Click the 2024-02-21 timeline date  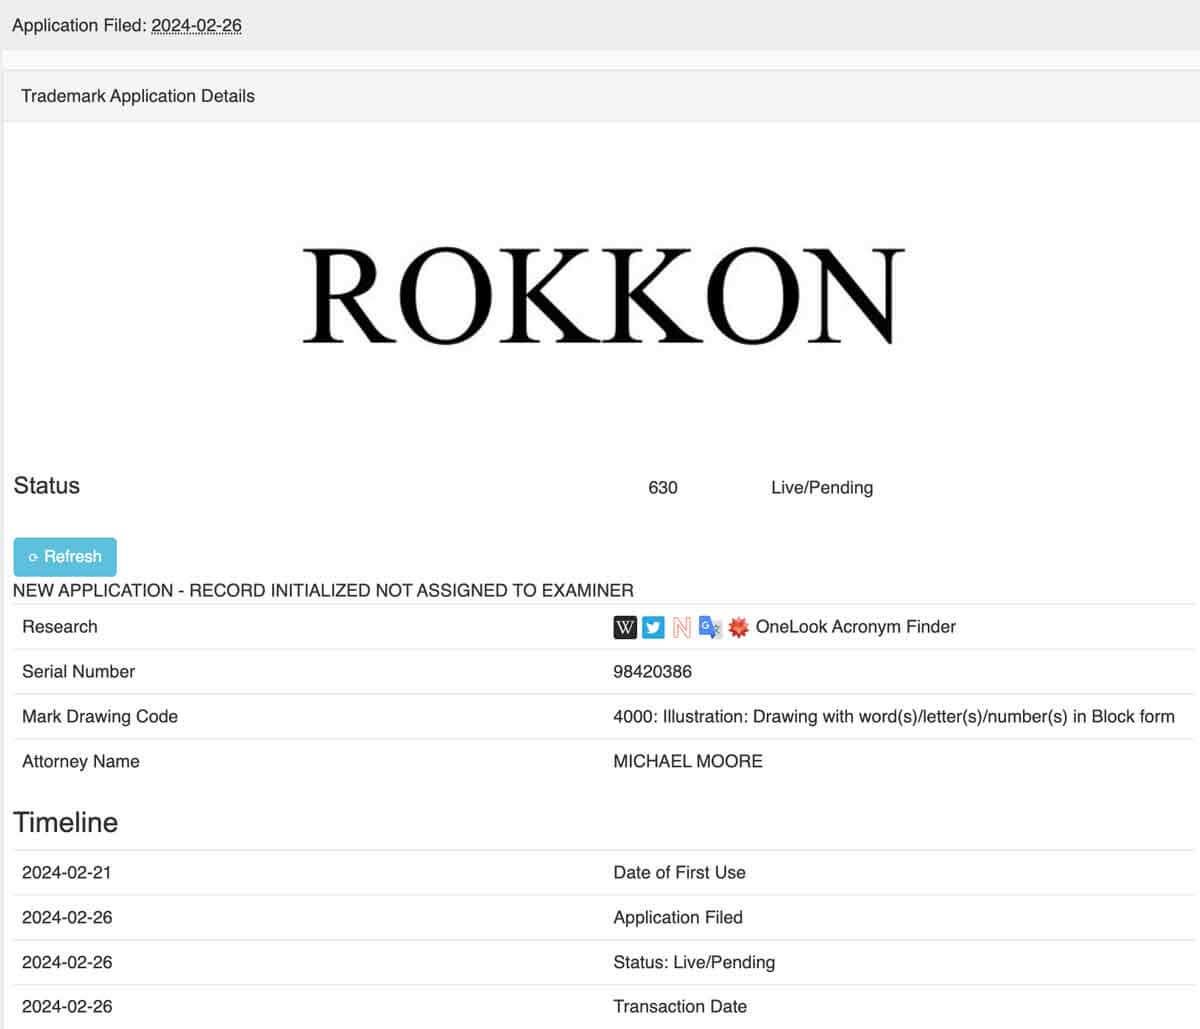(x=67, y=873)
